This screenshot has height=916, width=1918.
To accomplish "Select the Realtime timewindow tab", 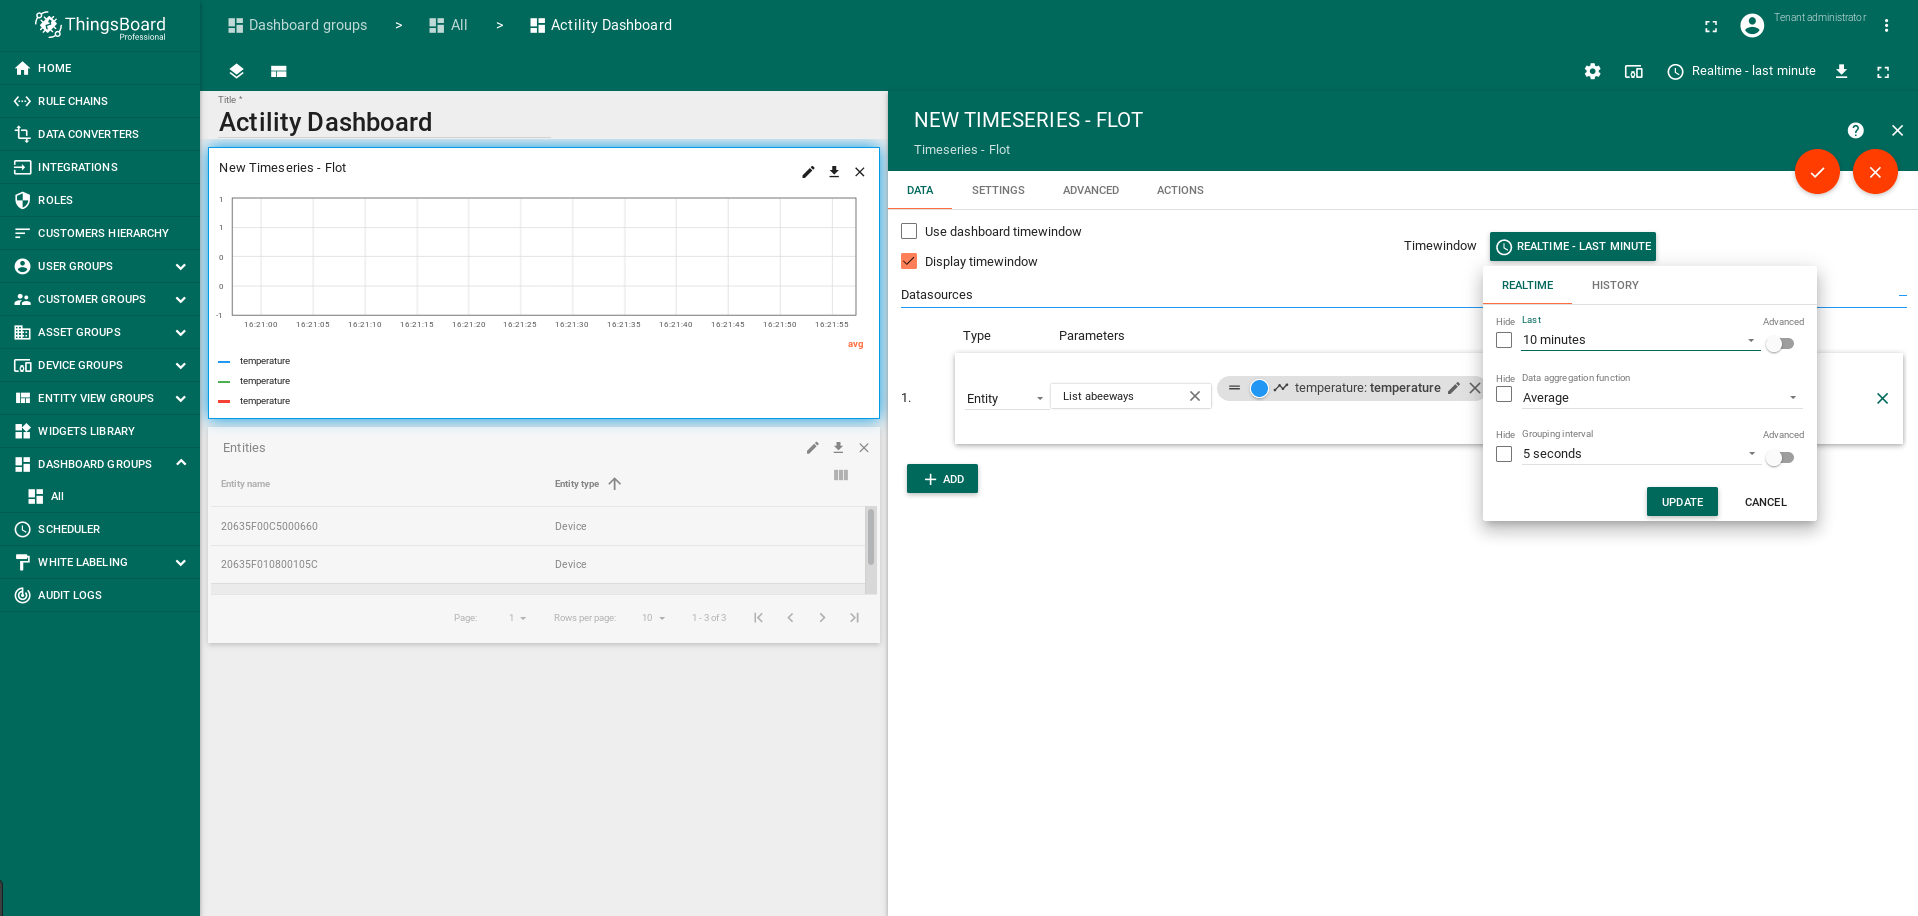I will pyautogui.click(x=1527, y=285).
